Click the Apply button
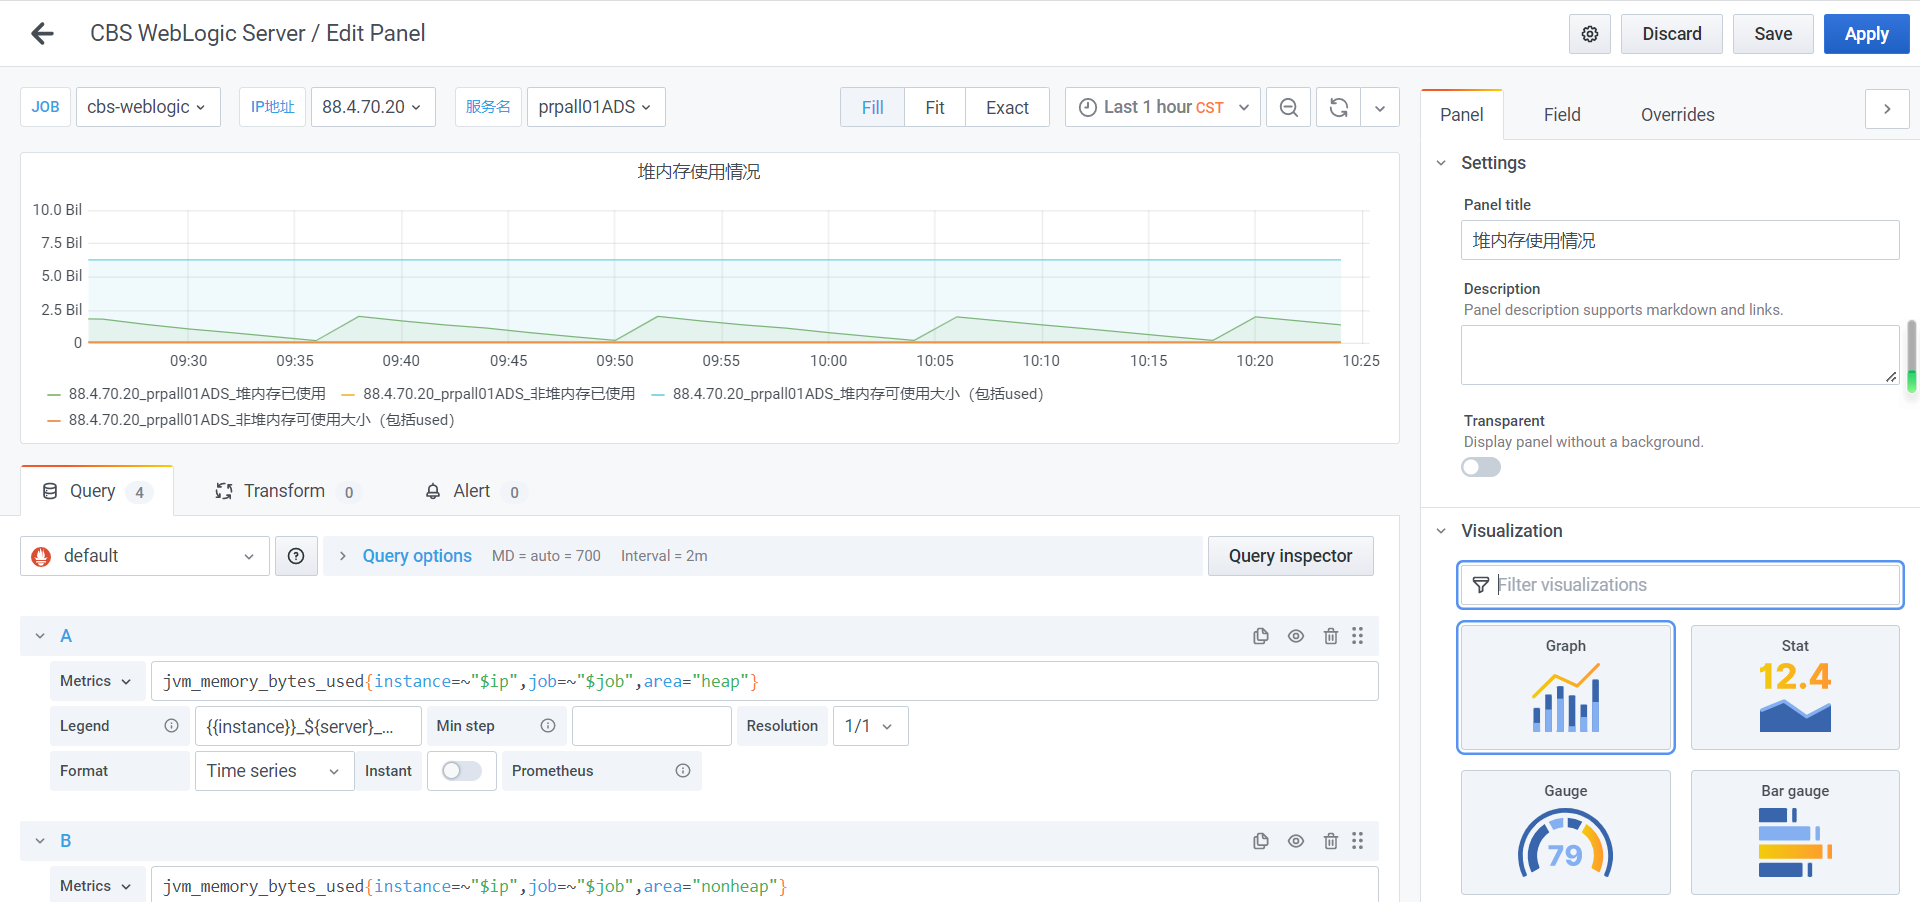1920x902 pixels. (x=1867, y=34)
